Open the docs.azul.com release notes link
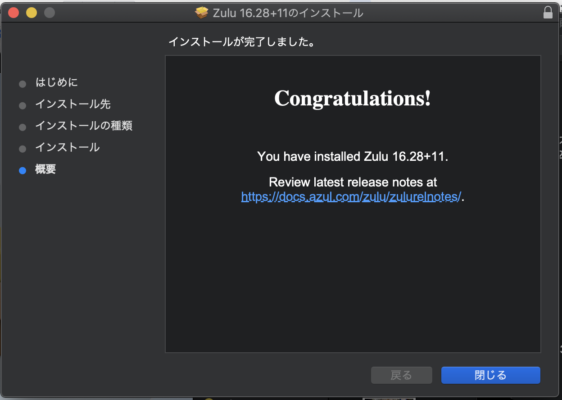562x400 pixels. [351, 197]
